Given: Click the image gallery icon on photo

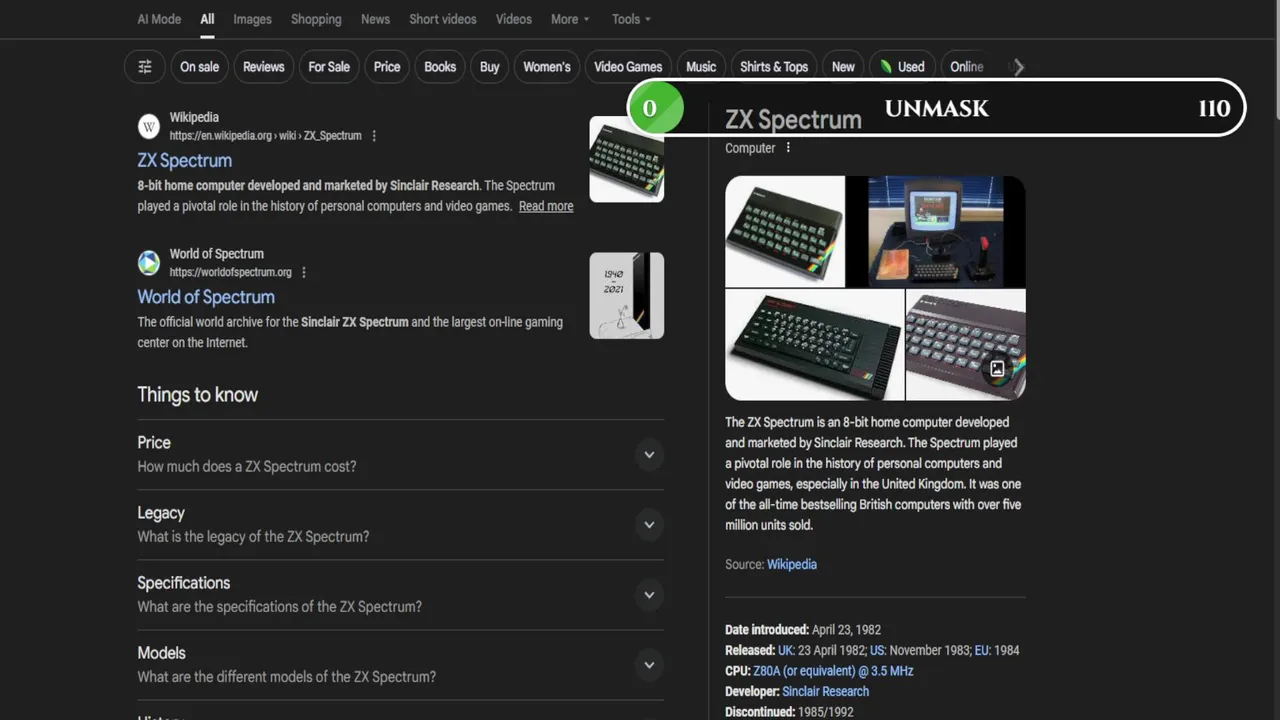Looking at the screenshot, I should click(997, 369).
